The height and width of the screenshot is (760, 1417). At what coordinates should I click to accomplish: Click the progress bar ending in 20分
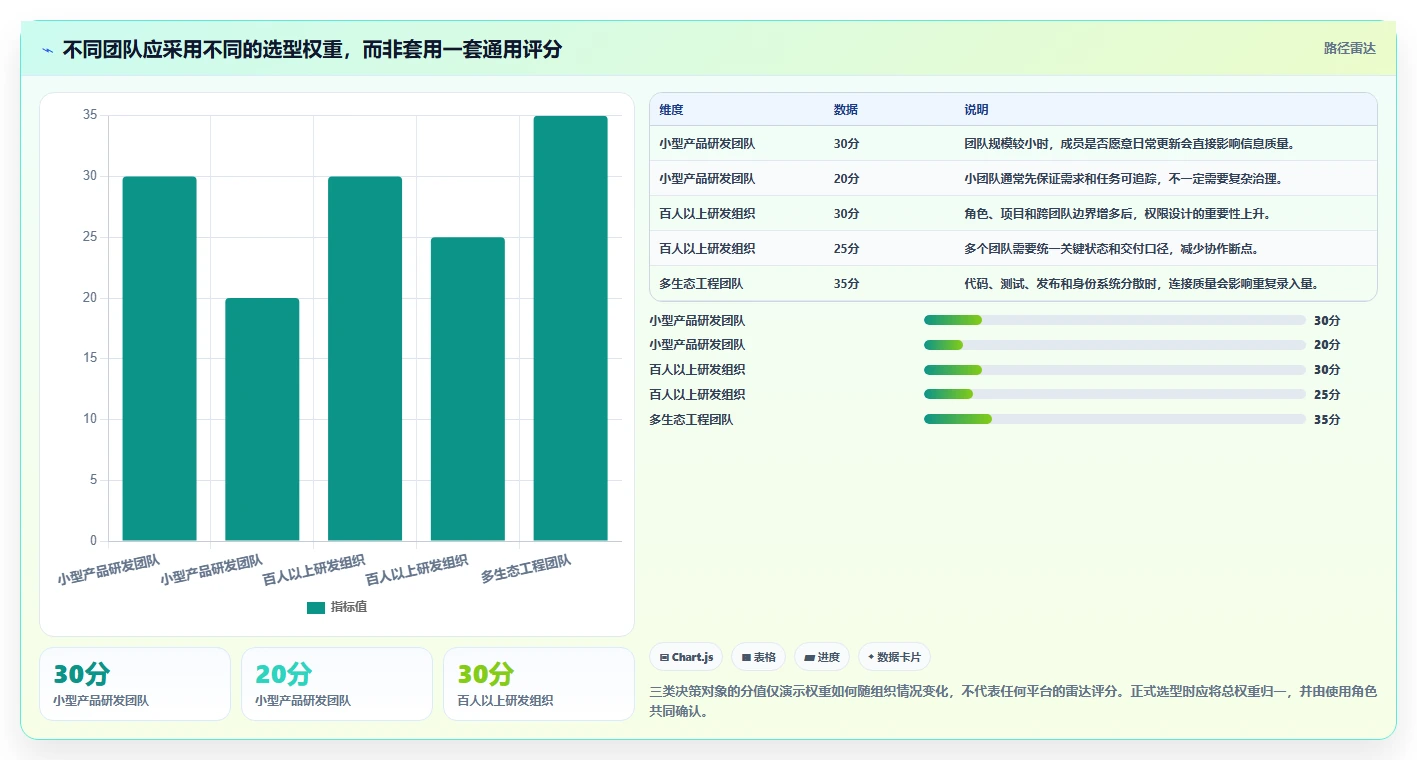point(1115,345)
